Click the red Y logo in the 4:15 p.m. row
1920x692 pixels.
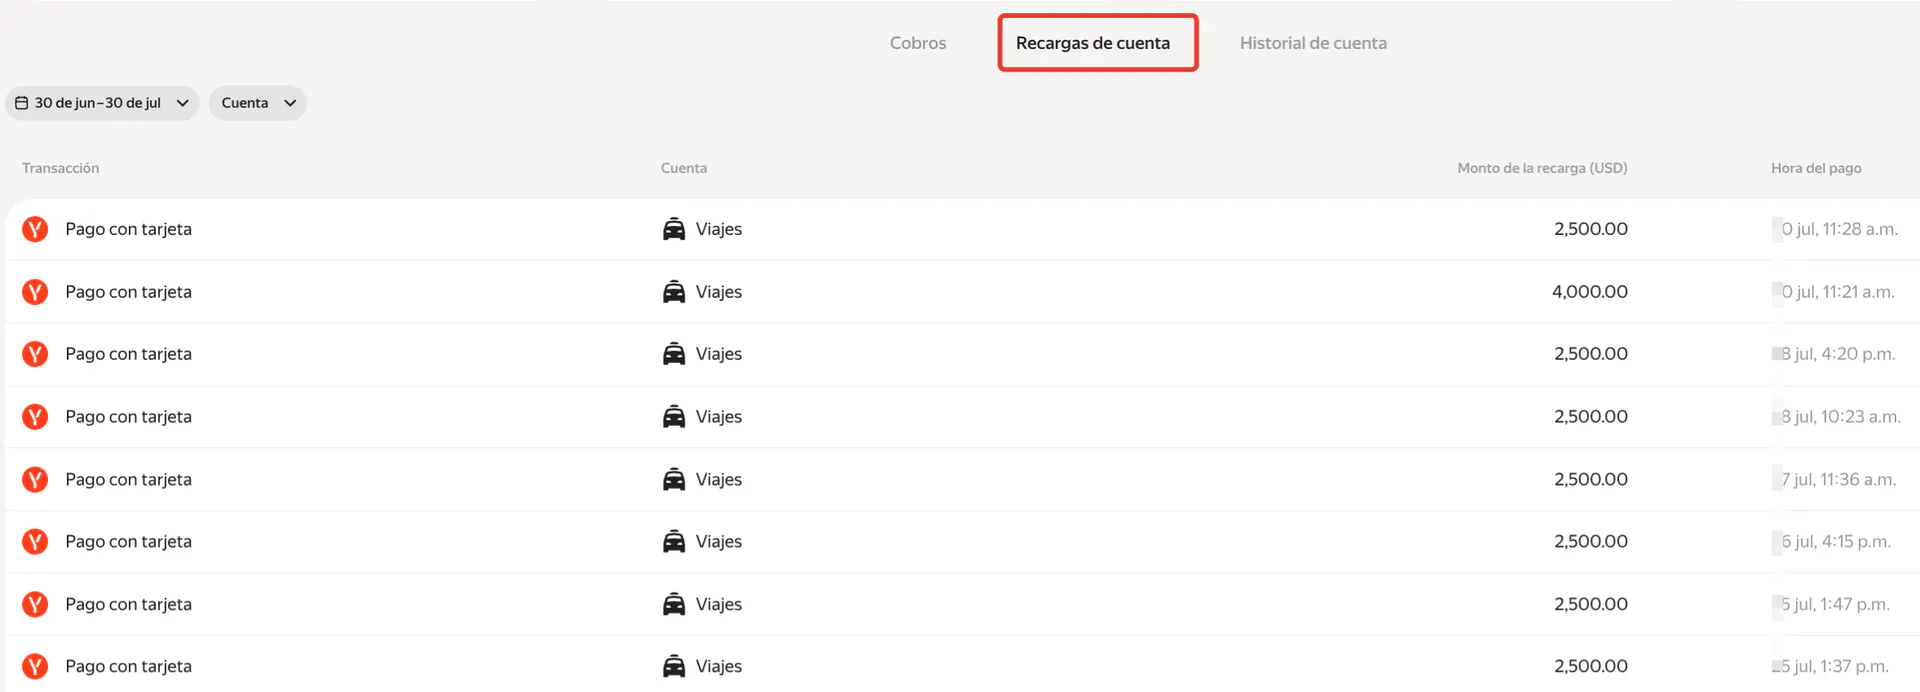pyautogui.click(x=35, y=542)
